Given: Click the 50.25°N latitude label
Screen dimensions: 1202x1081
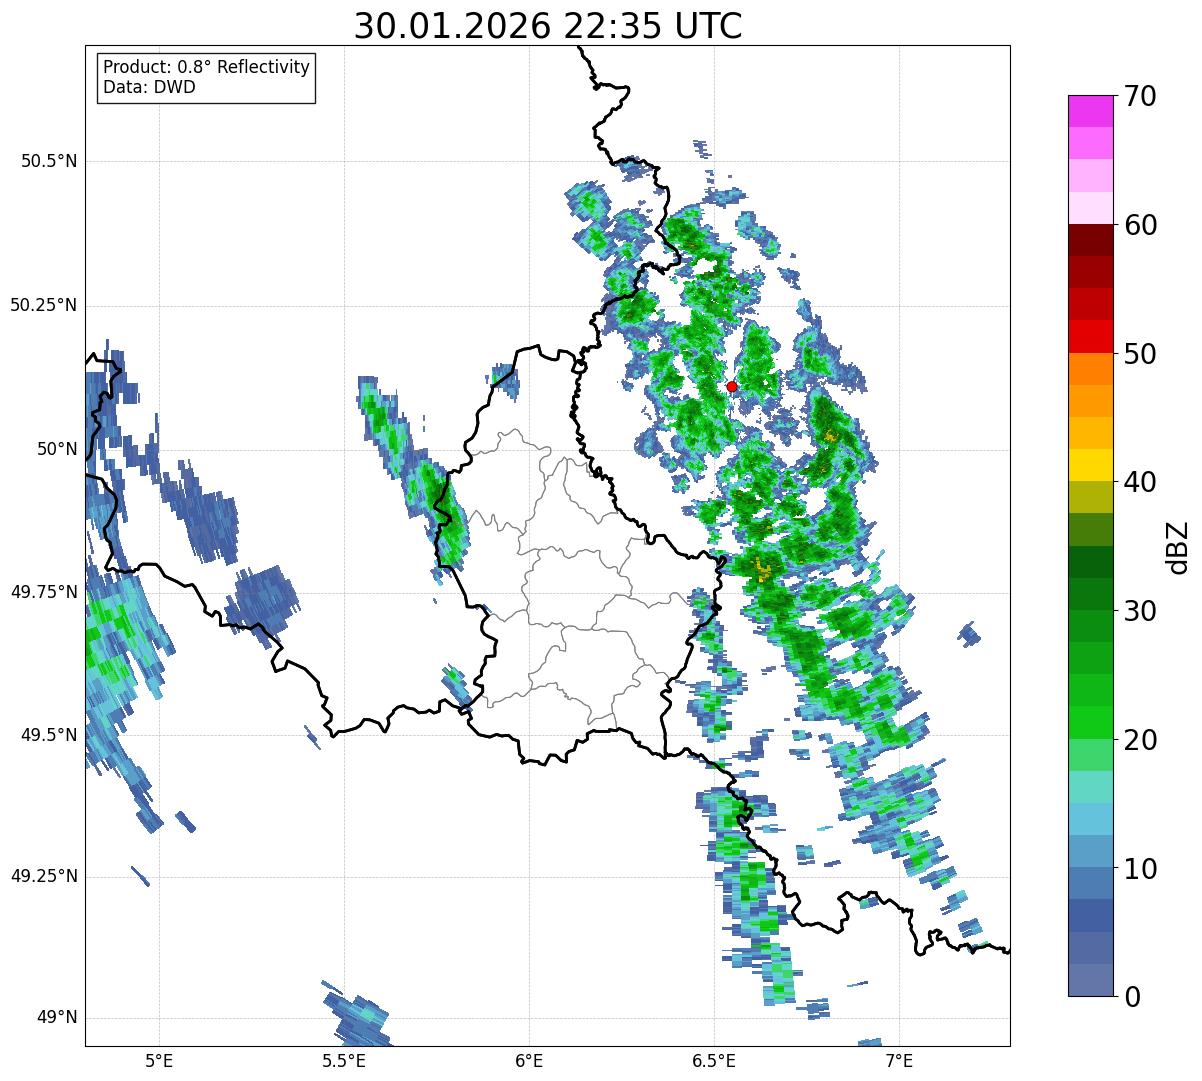Looking at the screenshot, I should (44, 305).
